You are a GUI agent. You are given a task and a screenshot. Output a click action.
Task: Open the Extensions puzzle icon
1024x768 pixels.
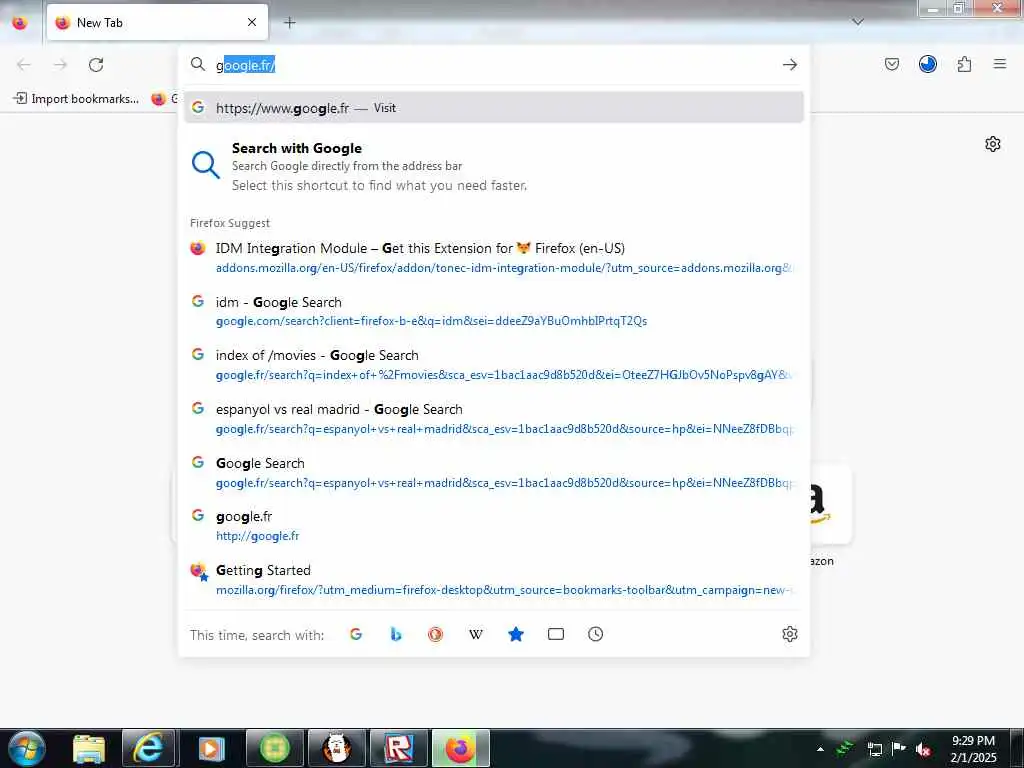(x=964, y=64)
